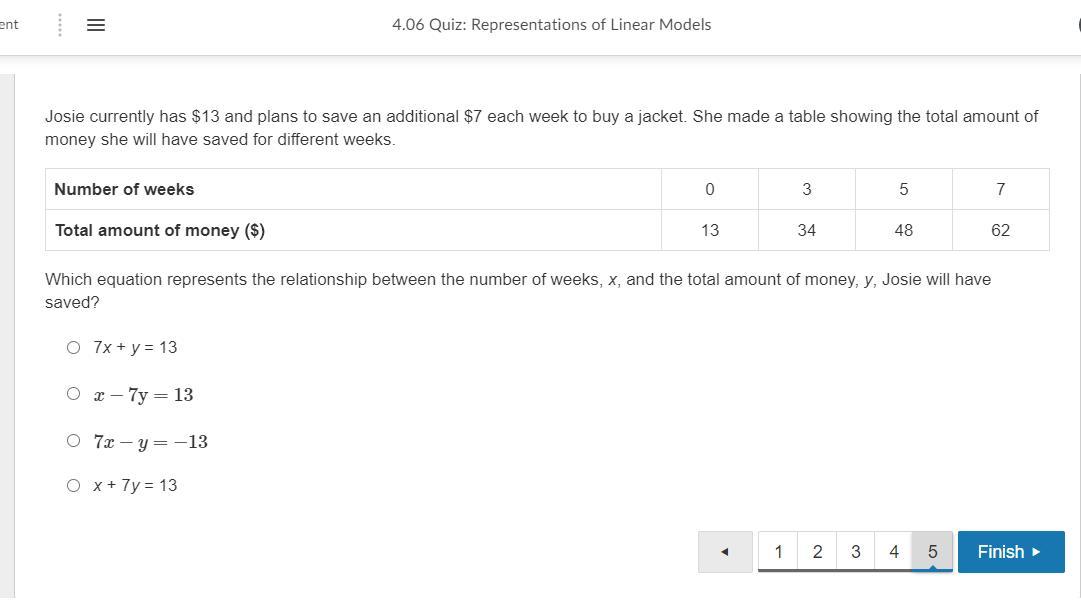The width and height of the screenshot is (1081, 600).
Task: Click the 'Total amount of money ($)' cell
Action: click(x=160, y=230)
